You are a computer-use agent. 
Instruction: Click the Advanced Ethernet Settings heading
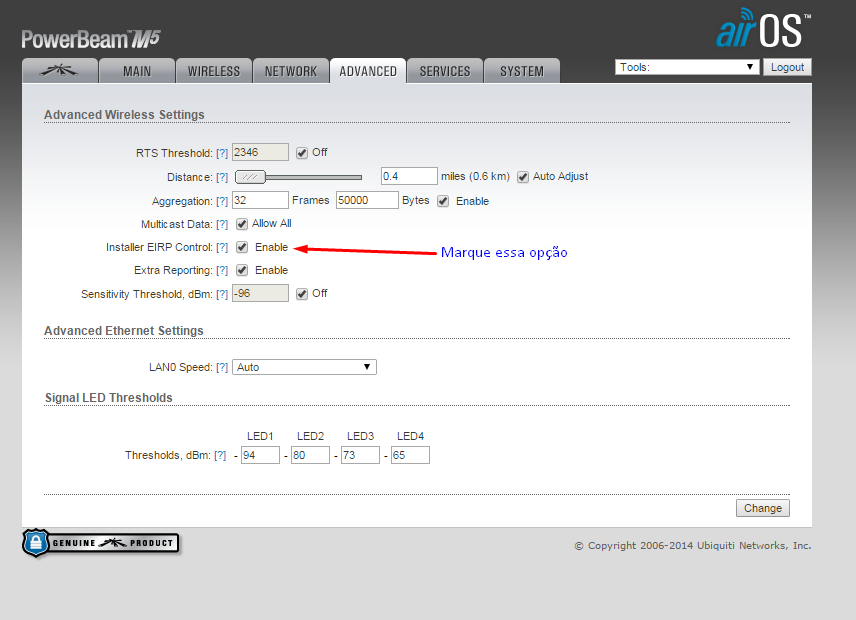(123, 331)
